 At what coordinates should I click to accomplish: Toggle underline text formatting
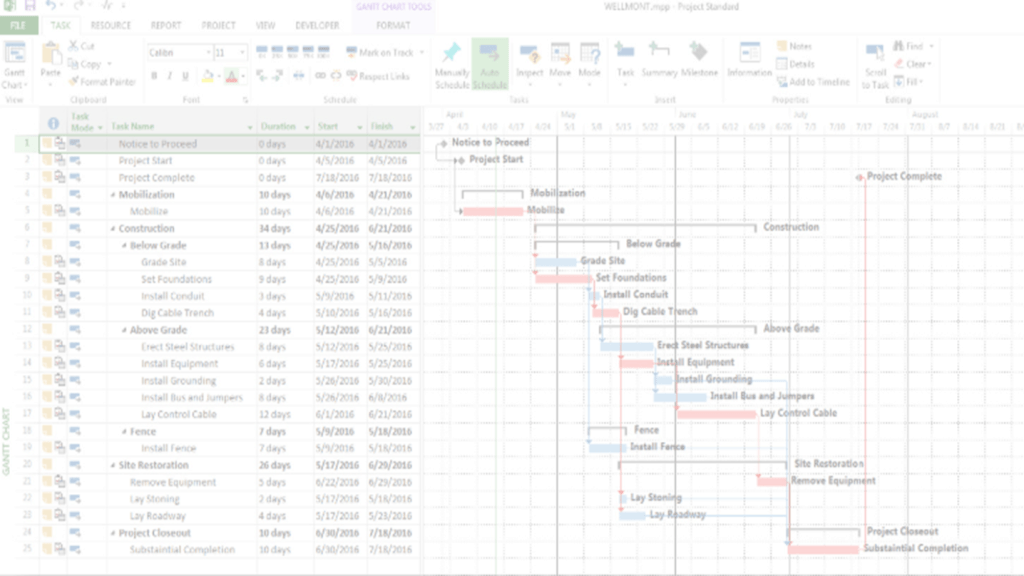click(x=185, y=76)
